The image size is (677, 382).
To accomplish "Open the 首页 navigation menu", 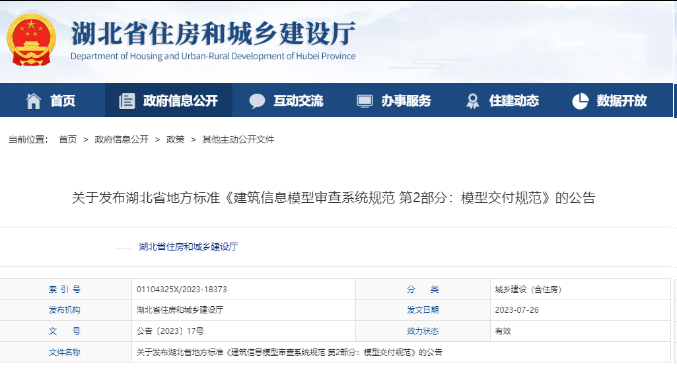I will (x=63, y=101).
